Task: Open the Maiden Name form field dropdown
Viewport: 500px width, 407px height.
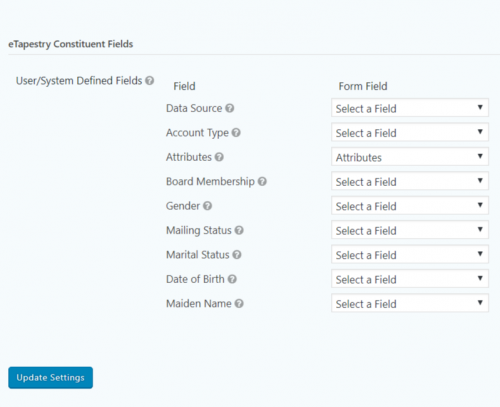Action: click(x=410, y=303)
